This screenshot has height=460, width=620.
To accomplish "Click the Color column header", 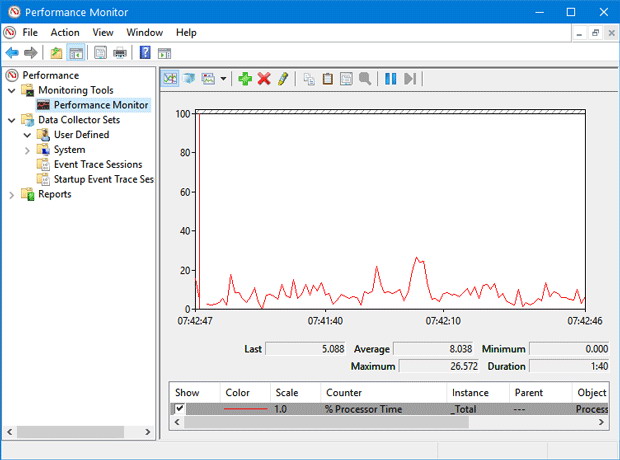I will (245, 392).
